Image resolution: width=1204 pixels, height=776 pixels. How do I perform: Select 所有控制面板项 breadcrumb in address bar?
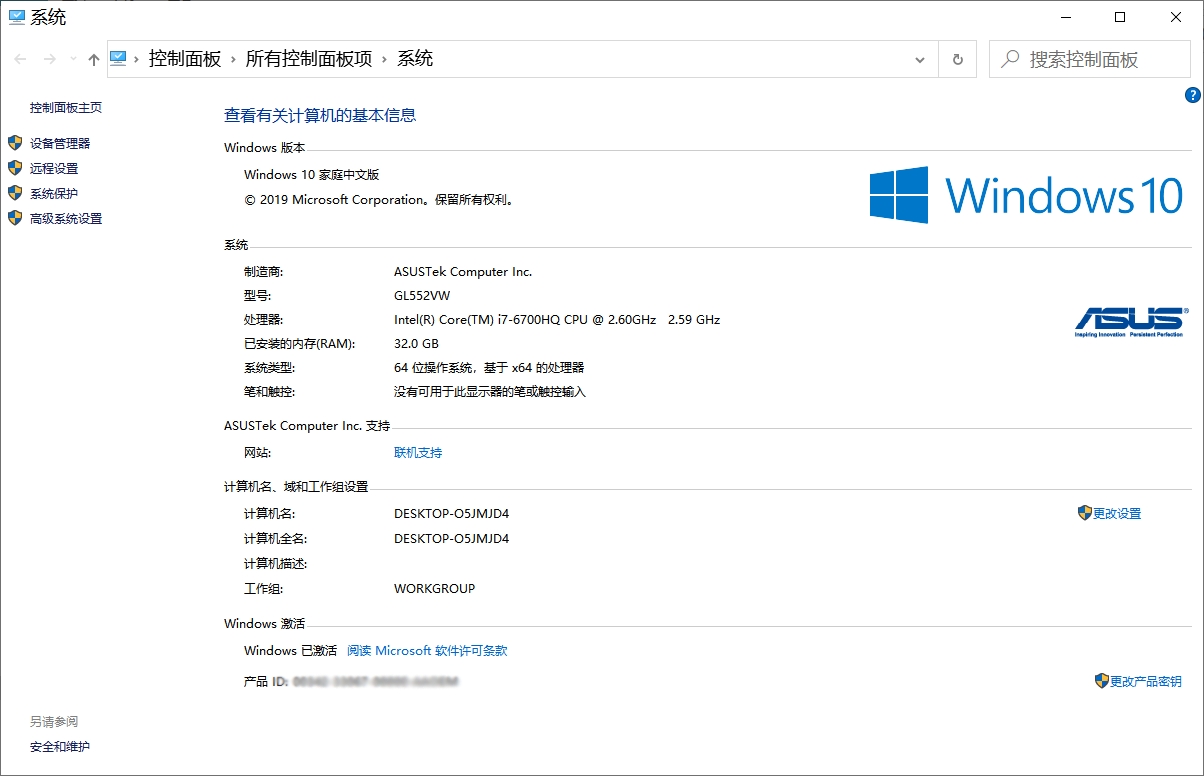pyautogui.click(x=309, y=59)
